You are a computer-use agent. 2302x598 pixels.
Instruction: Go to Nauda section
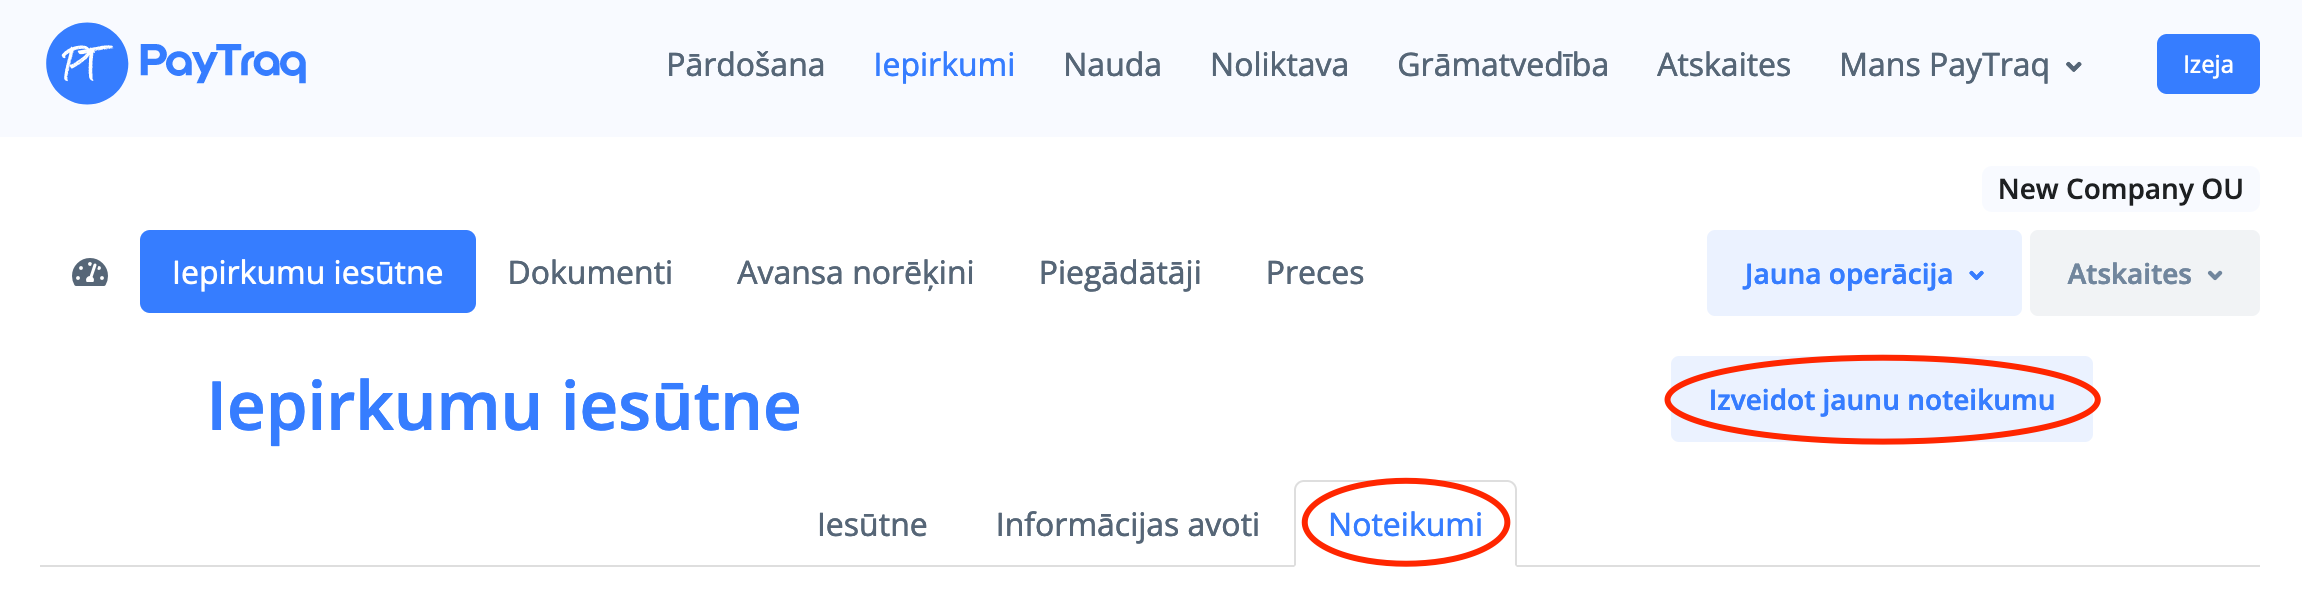pyautogui.click(x=1112, y=65)
